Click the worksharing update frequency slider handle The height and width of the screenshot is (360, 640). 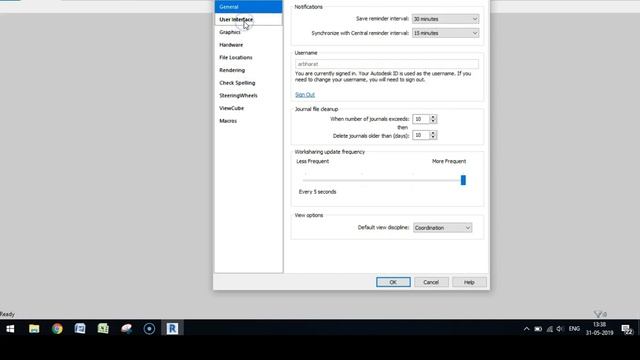click(x=463, y=180)
